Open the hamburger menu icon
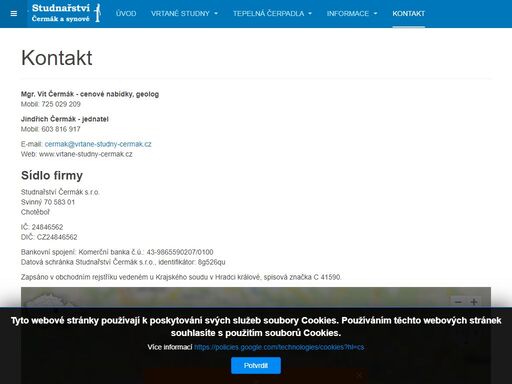 (14, 14)
